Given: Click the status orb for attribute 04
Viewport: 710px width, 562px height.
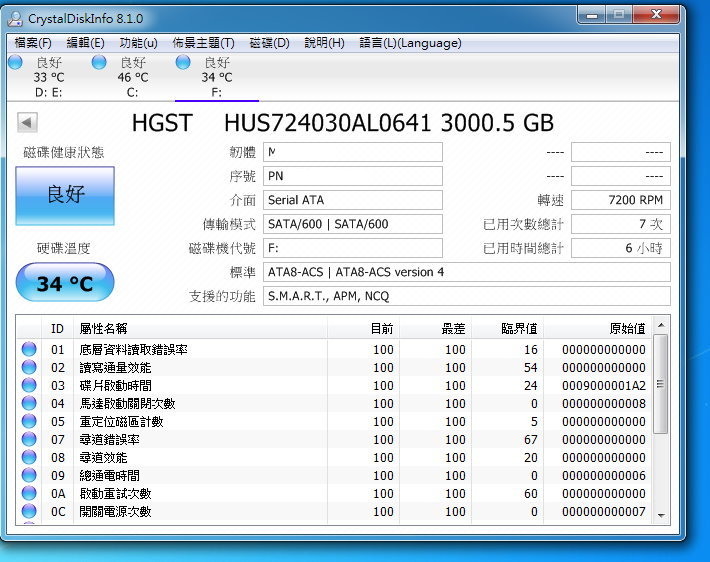Looking at the screenshot, I should click(29, 403).
